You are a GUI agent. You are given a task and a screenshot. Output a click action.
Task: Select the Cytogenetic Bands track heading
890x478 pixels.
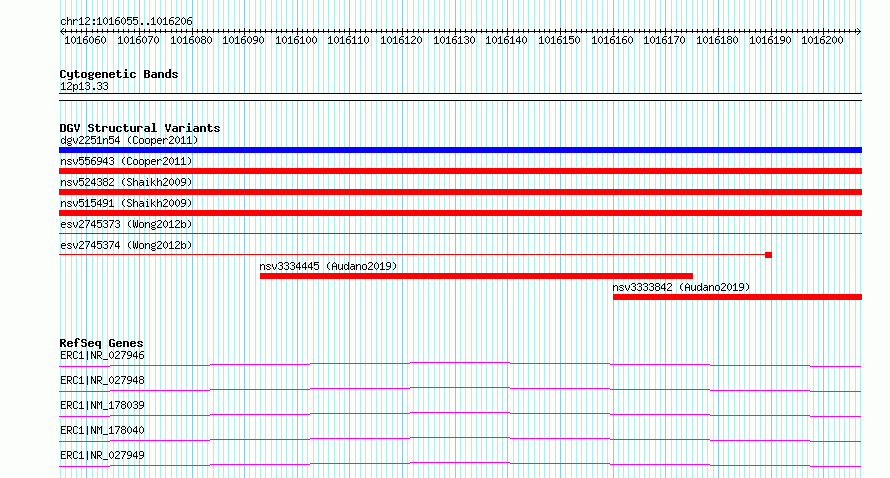click(119, 74)
